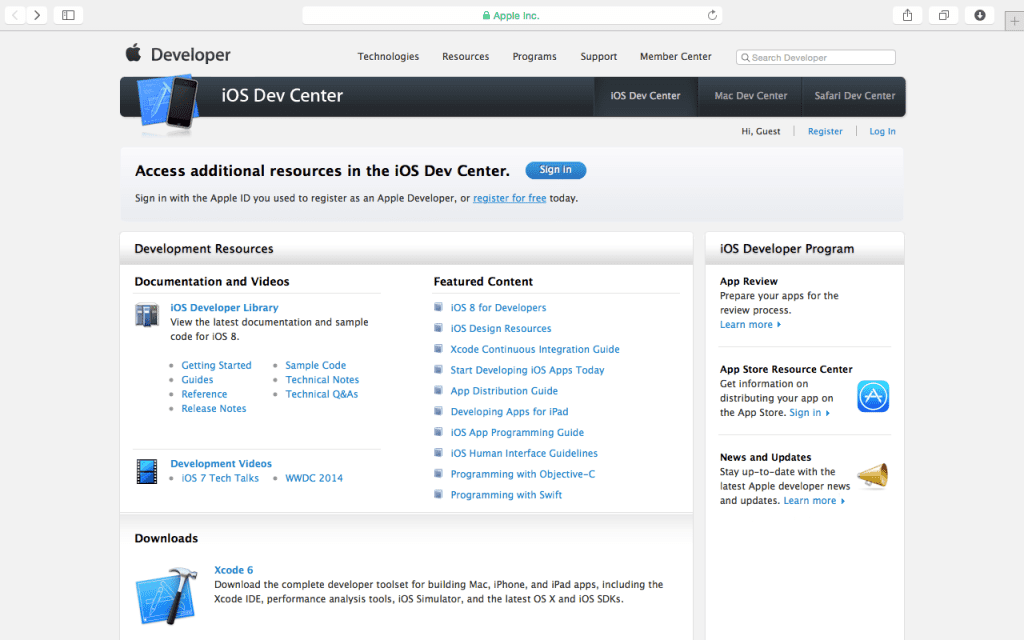Open the Member Center menu item
1024x640 pixels.
675,57
